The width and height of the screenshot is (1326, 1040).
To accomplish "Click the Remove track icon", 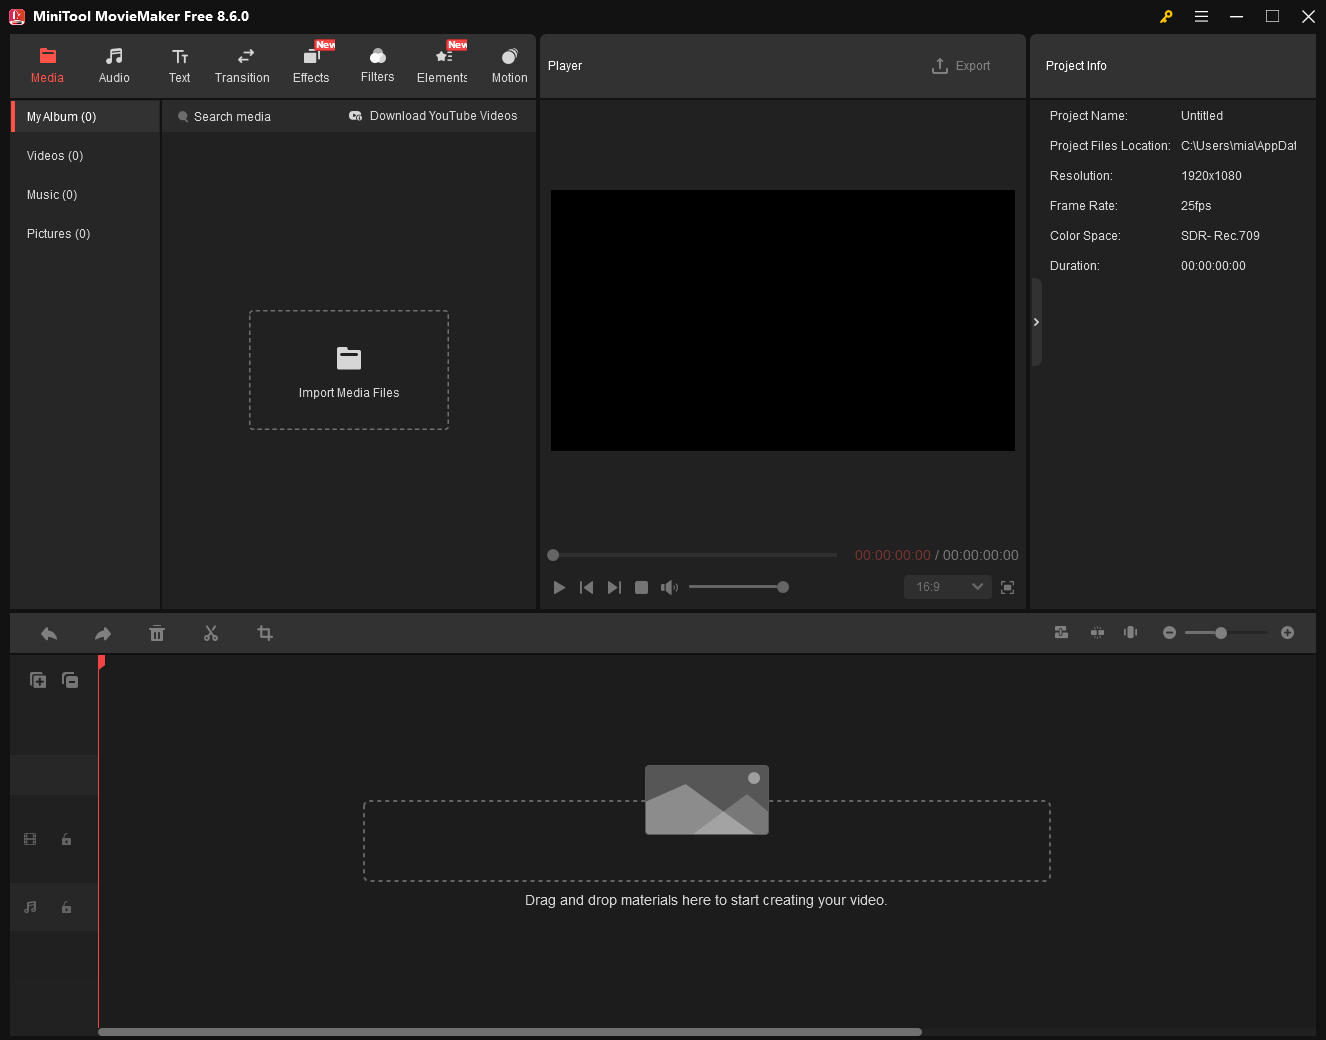I will (x=70, y=680).
